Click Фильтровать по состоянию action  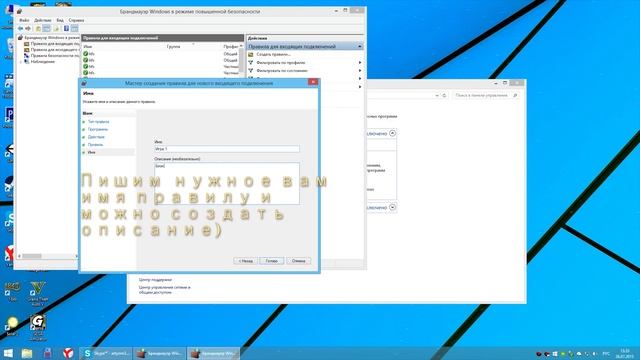click(282, 71)
